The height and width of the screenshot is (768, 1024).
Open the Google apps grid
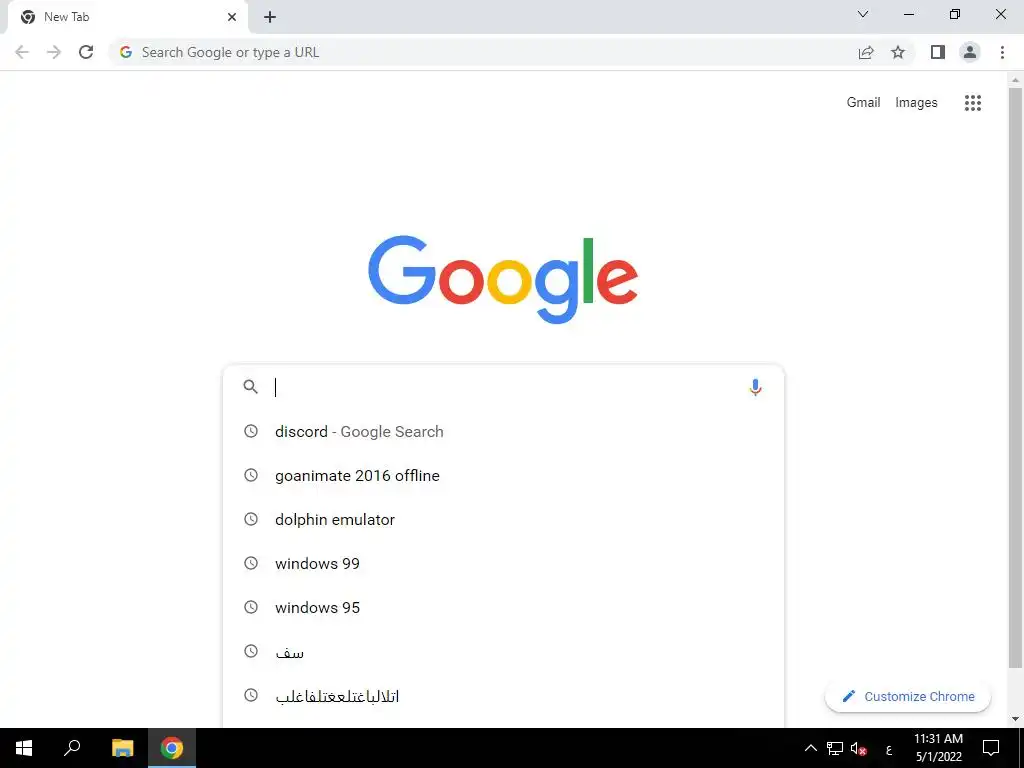tap(972, 103)
